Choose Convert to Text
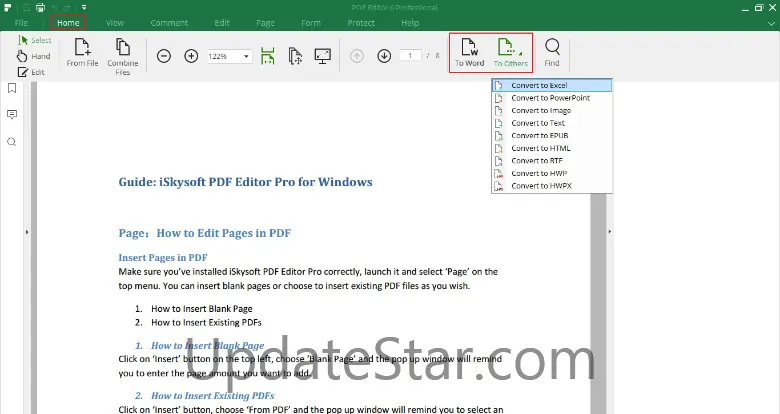The width and height of the screenshot is (780, 414). click(552, 123)
